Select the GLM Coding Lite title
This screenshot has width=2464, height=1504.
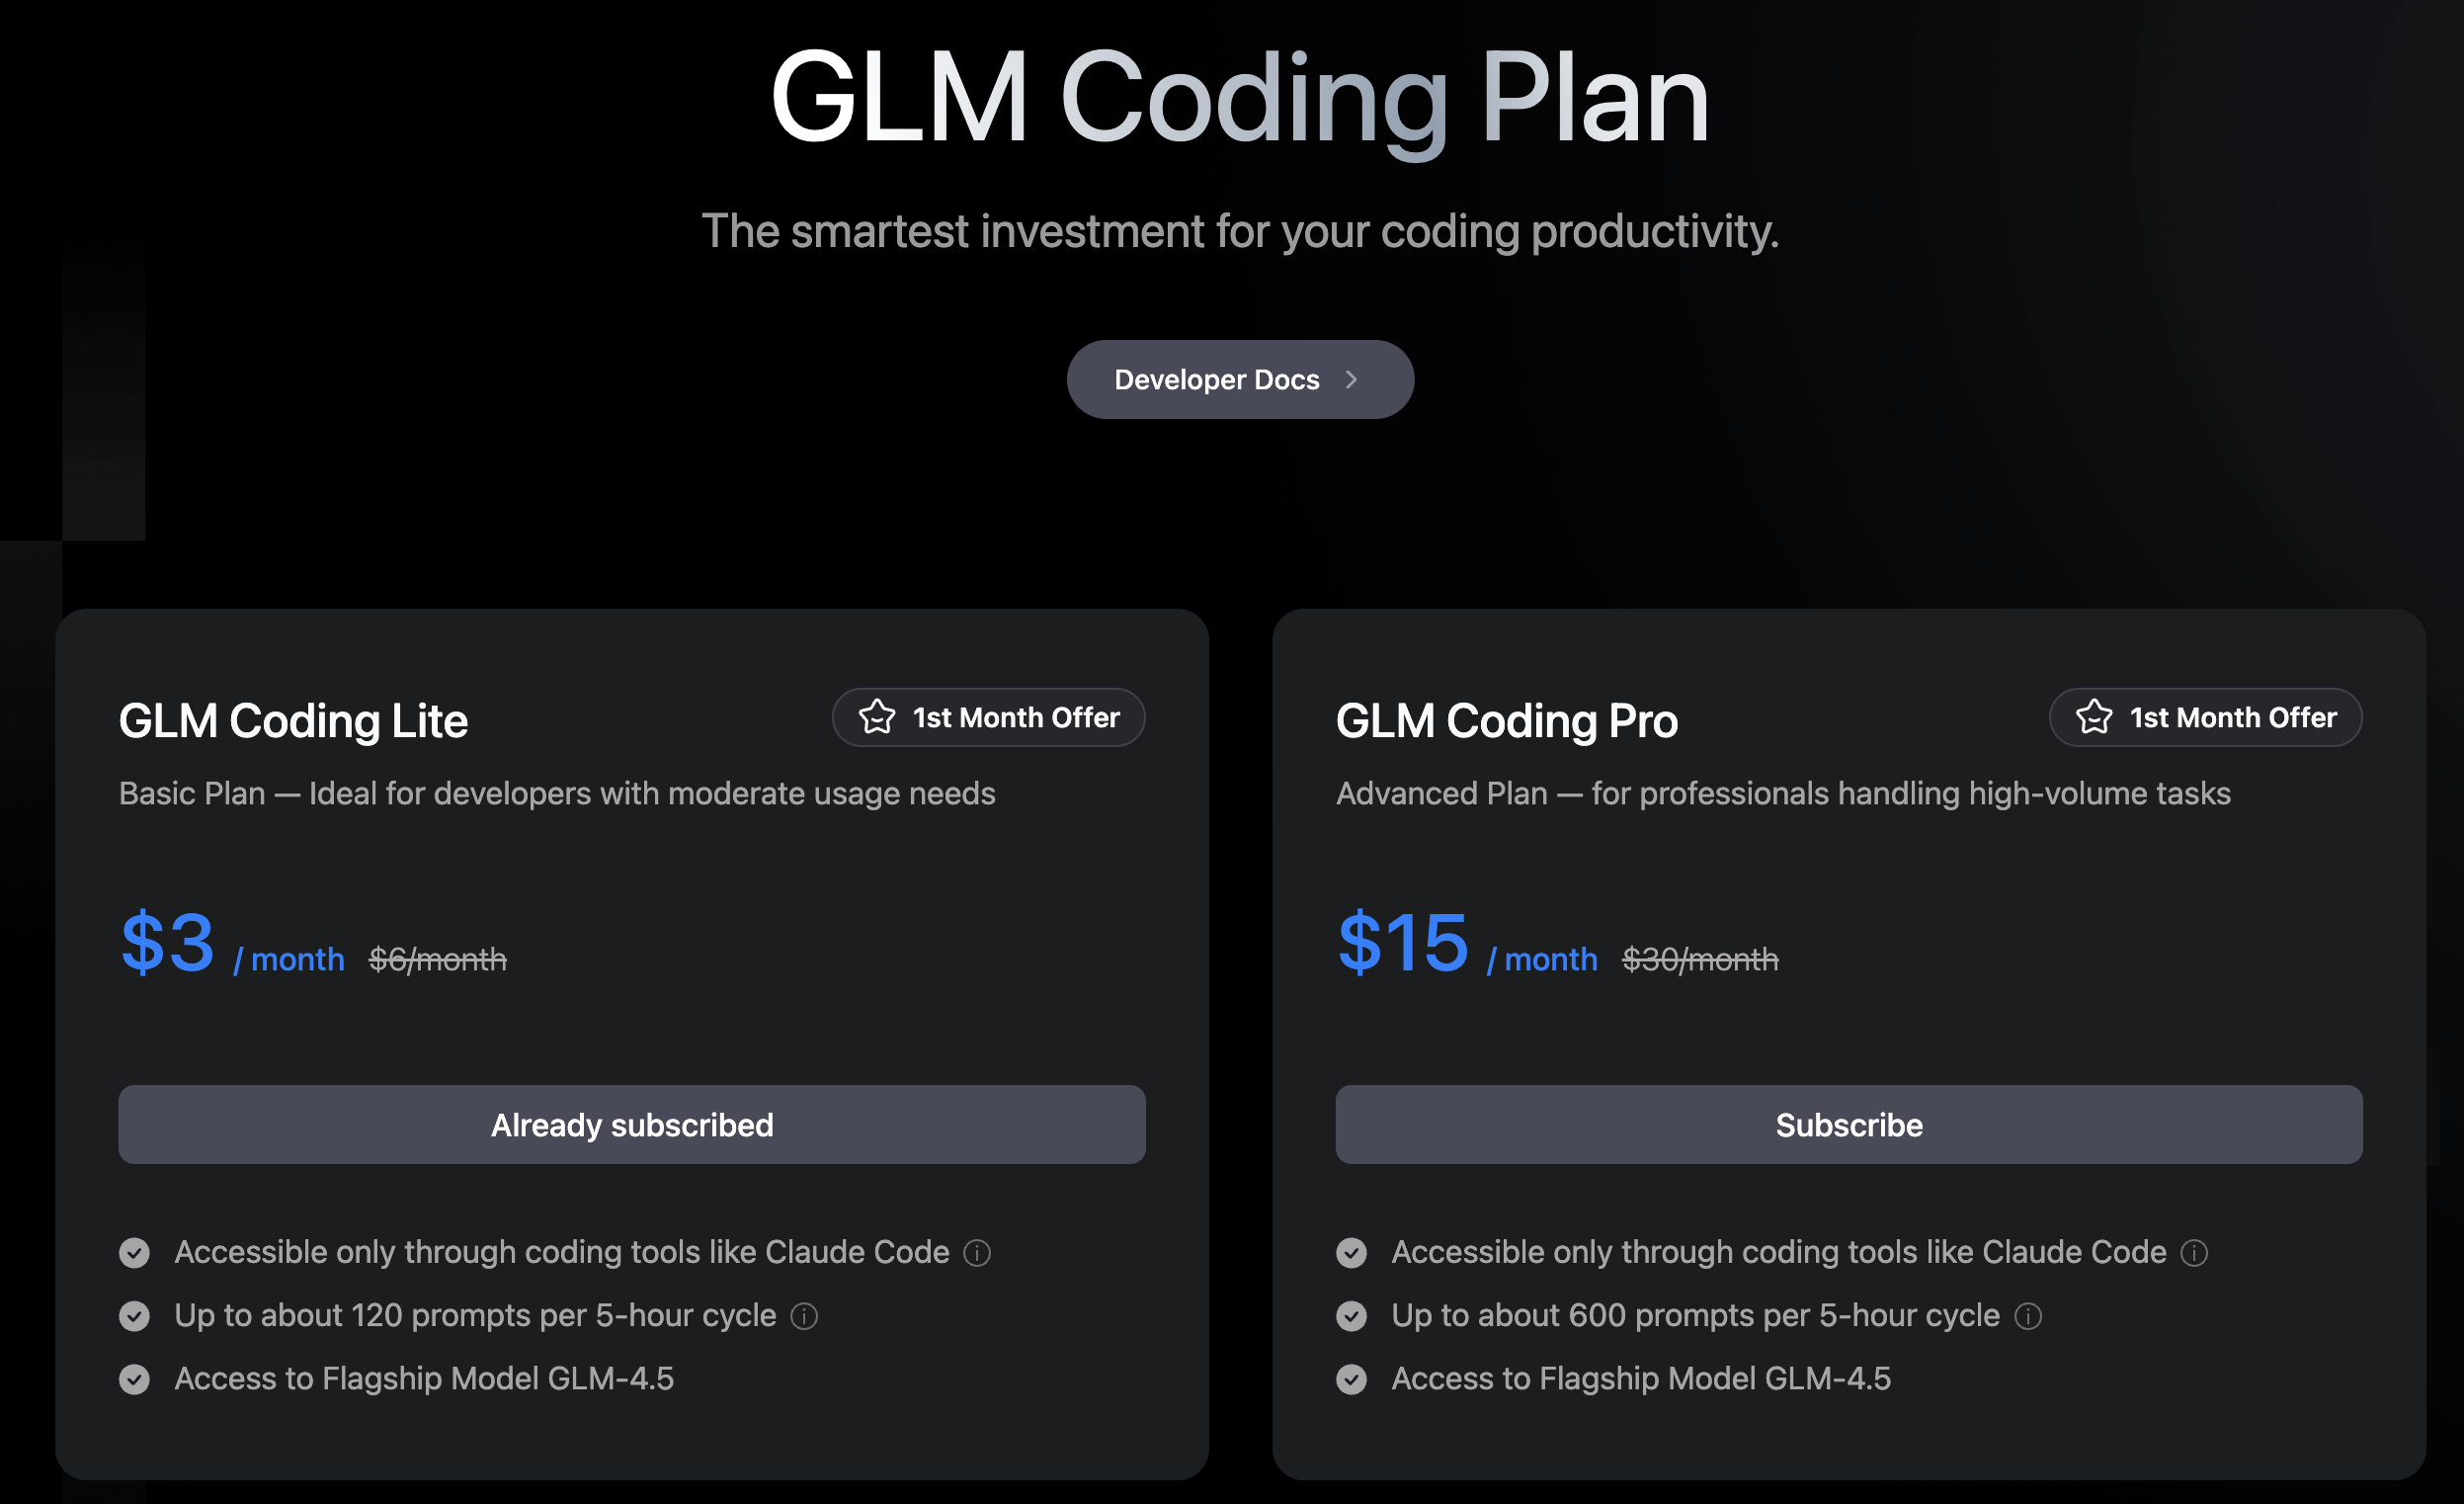coord(293,721)
